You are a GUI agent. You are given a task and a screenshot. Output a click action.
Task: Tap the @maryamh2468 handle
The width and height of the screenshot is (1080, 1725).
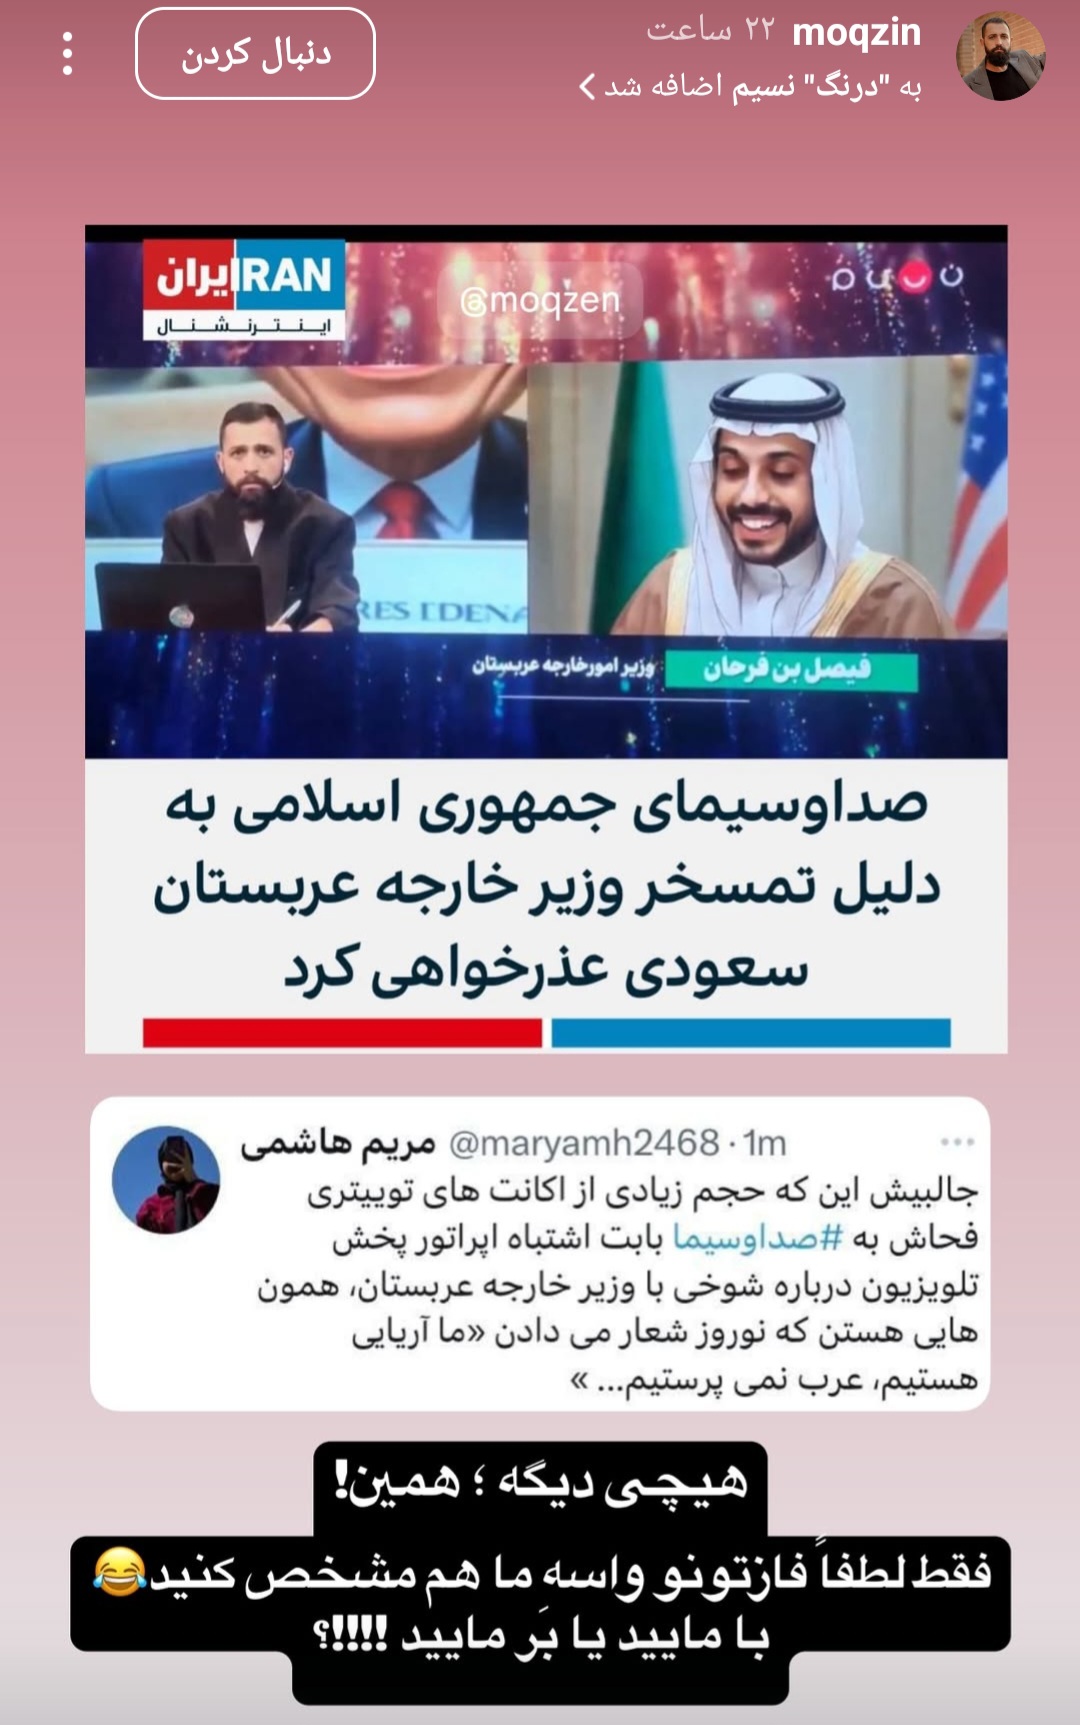[x=584, y=1142]
